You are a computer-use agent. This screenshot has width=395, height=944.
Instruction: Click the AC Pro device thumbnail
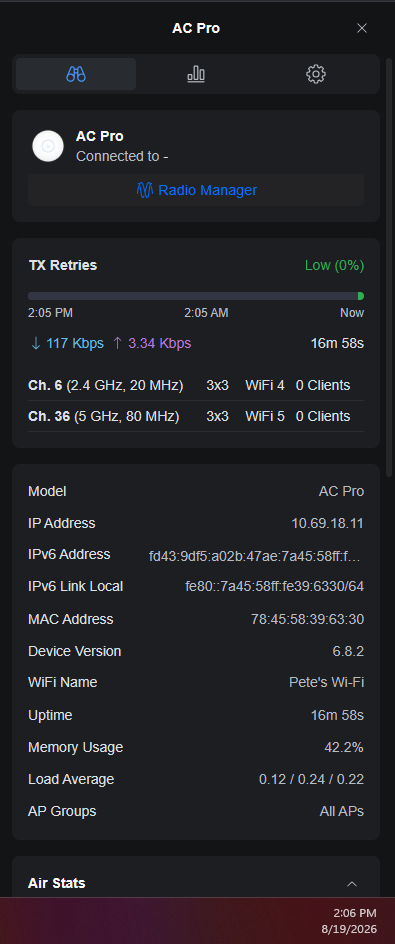[x=48, y=146]
